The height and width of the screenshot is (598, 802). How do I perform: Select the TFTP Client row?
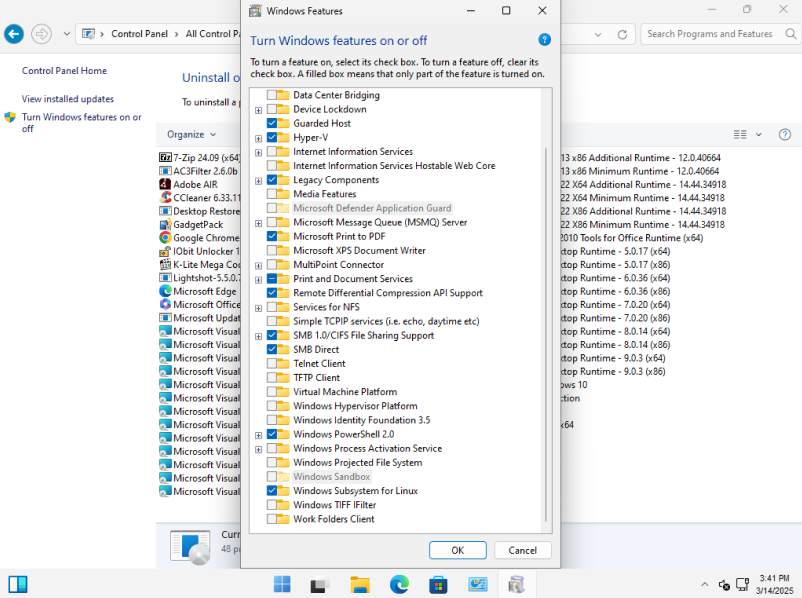317,378
